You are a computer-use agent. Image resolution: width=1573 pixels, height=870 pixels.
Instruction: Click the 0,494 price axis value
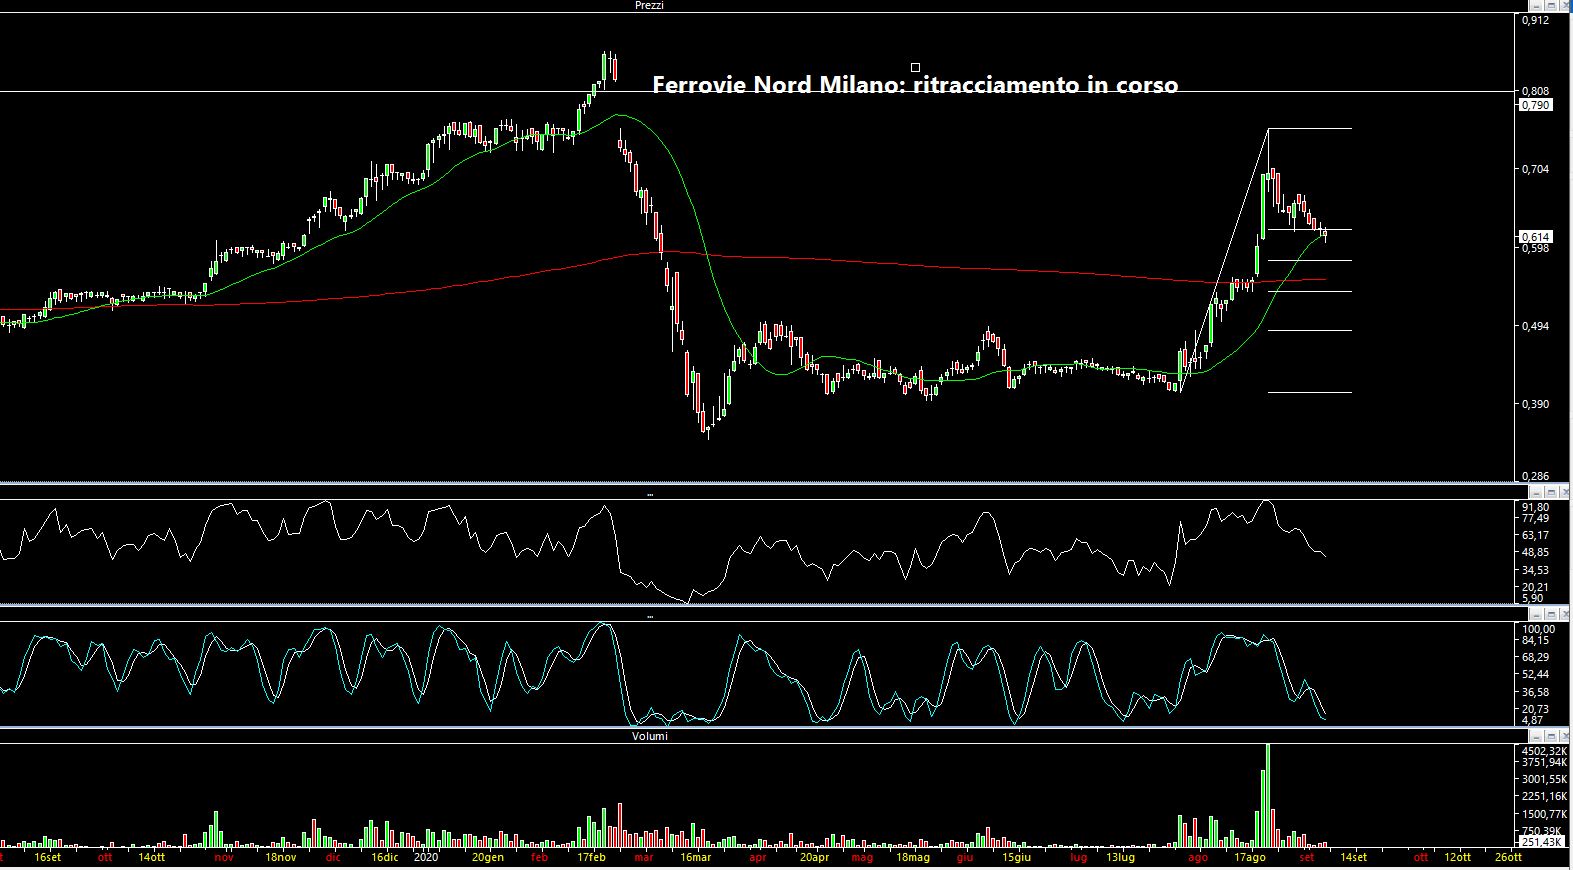coord(1535,326)
